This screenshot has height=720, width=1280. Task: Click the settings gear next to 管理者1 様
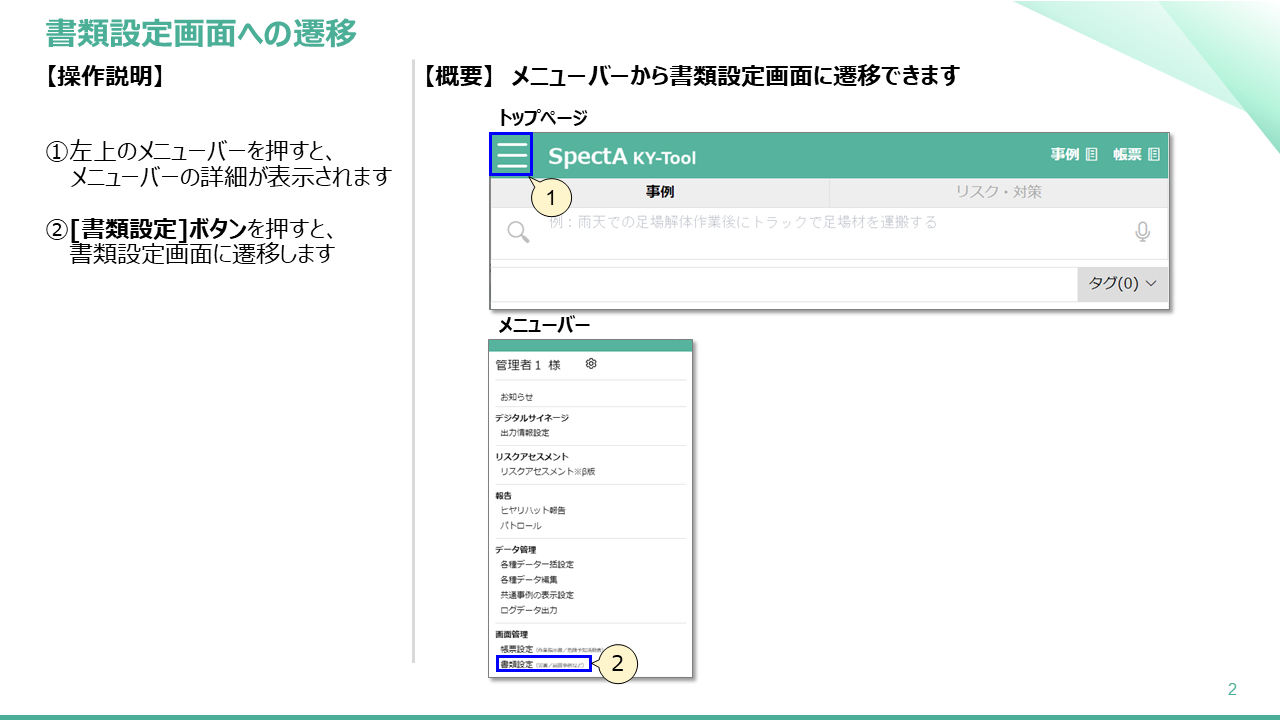[590, 364]
